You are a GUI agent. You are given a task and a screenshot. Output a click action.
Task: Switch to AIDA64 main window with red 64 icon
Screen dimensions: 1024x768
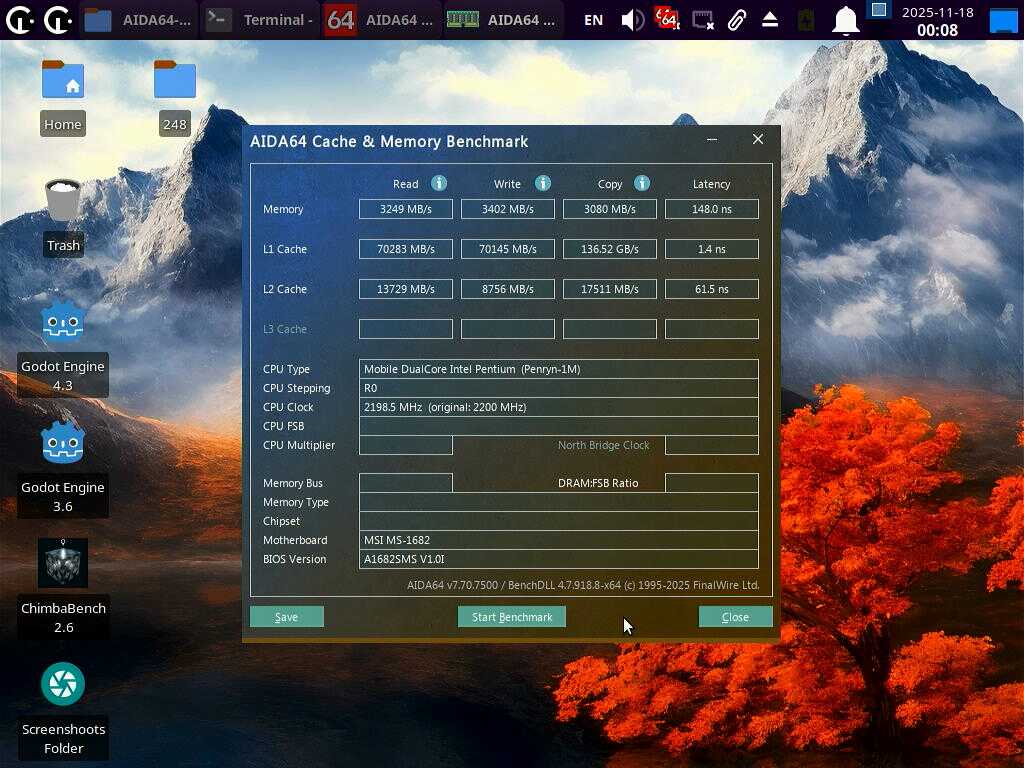[x=381, y=20]
